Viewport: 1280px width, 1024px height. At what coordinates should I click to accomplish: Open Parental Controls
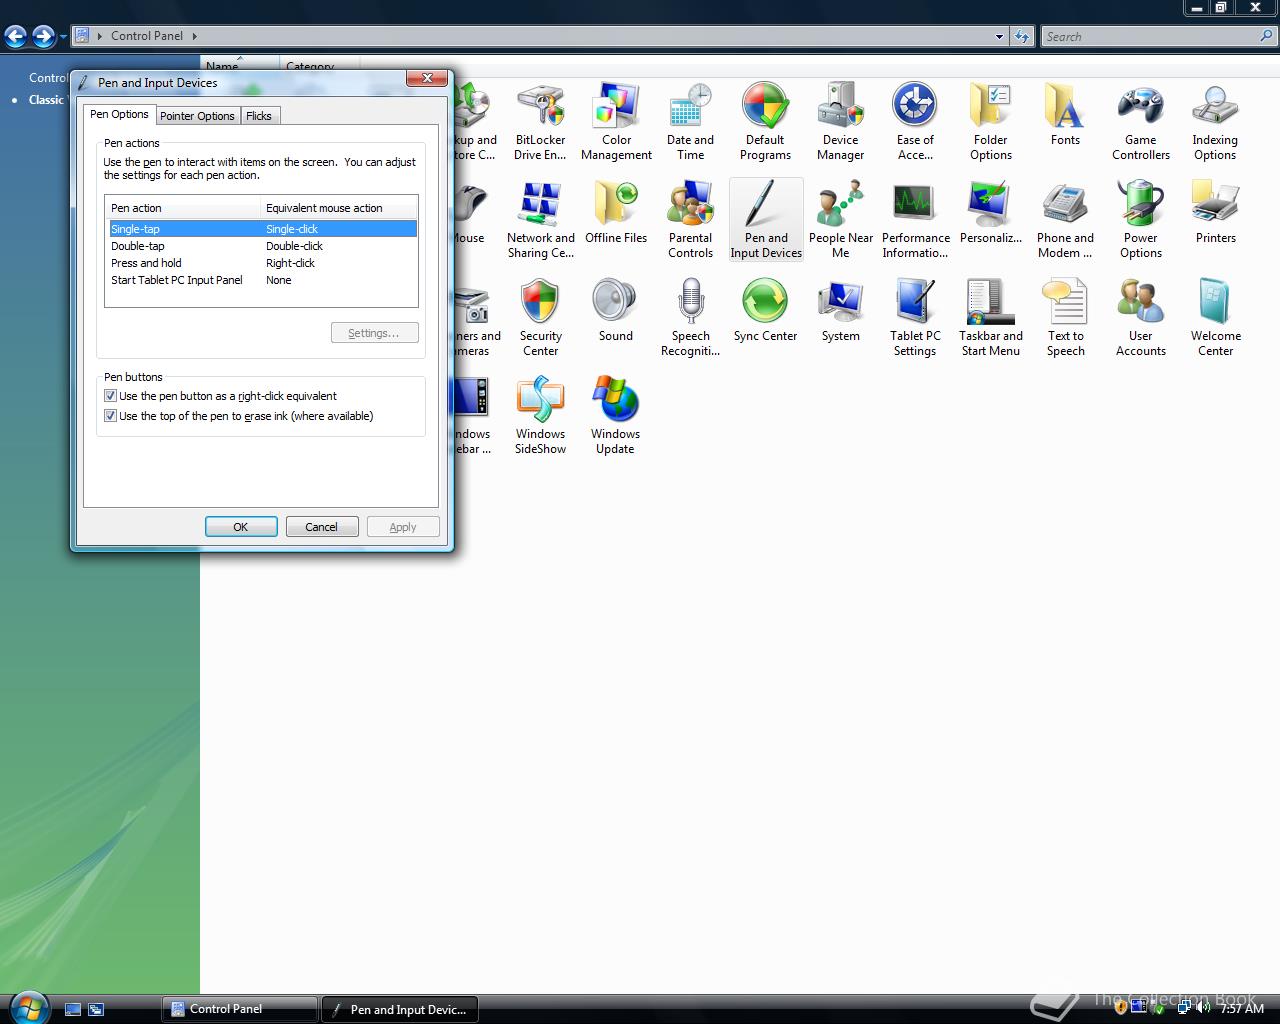pos(690,220)
